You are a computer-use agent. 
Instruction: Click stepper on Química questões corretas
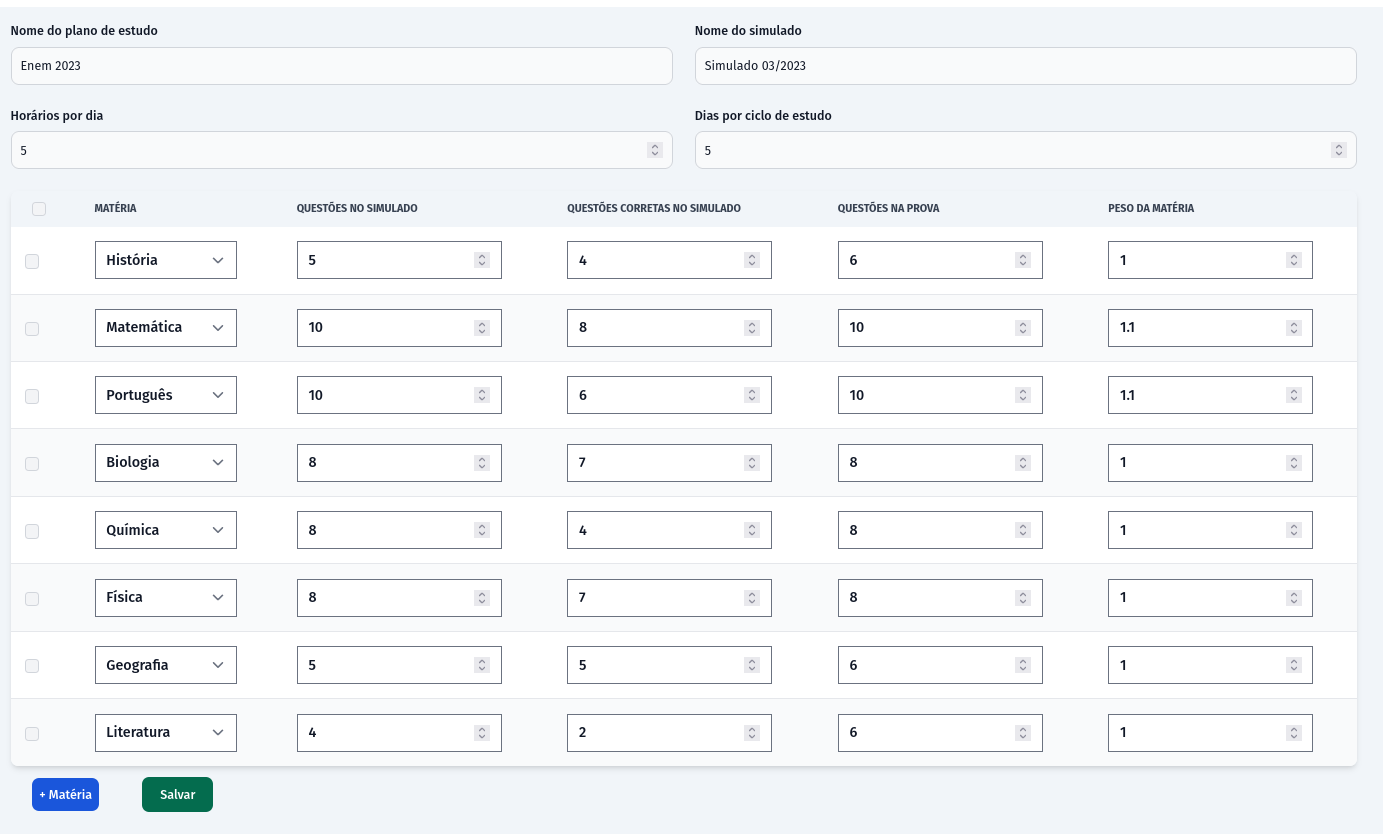click(752, 530)
